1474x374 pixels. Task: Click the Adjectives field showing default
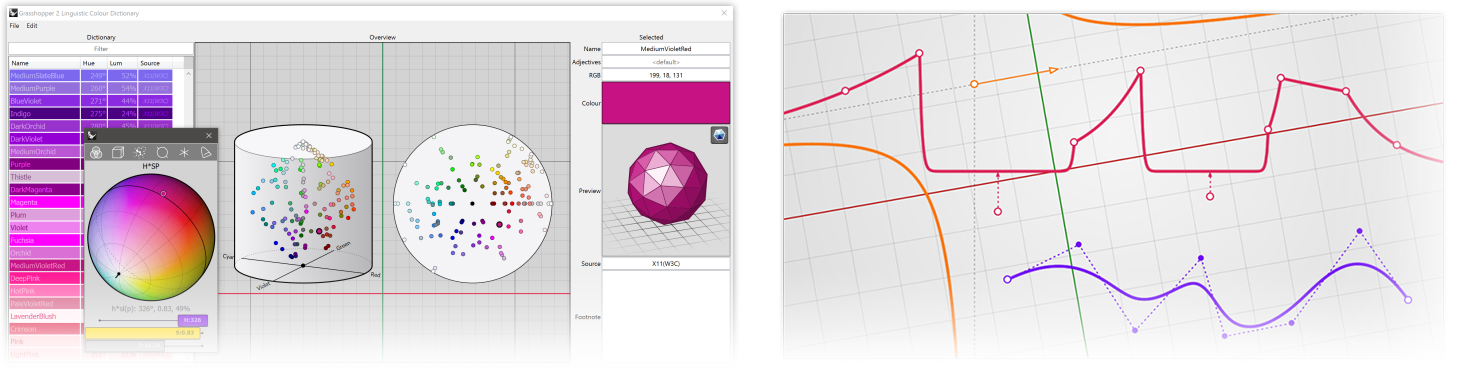(x=666, y=62)
